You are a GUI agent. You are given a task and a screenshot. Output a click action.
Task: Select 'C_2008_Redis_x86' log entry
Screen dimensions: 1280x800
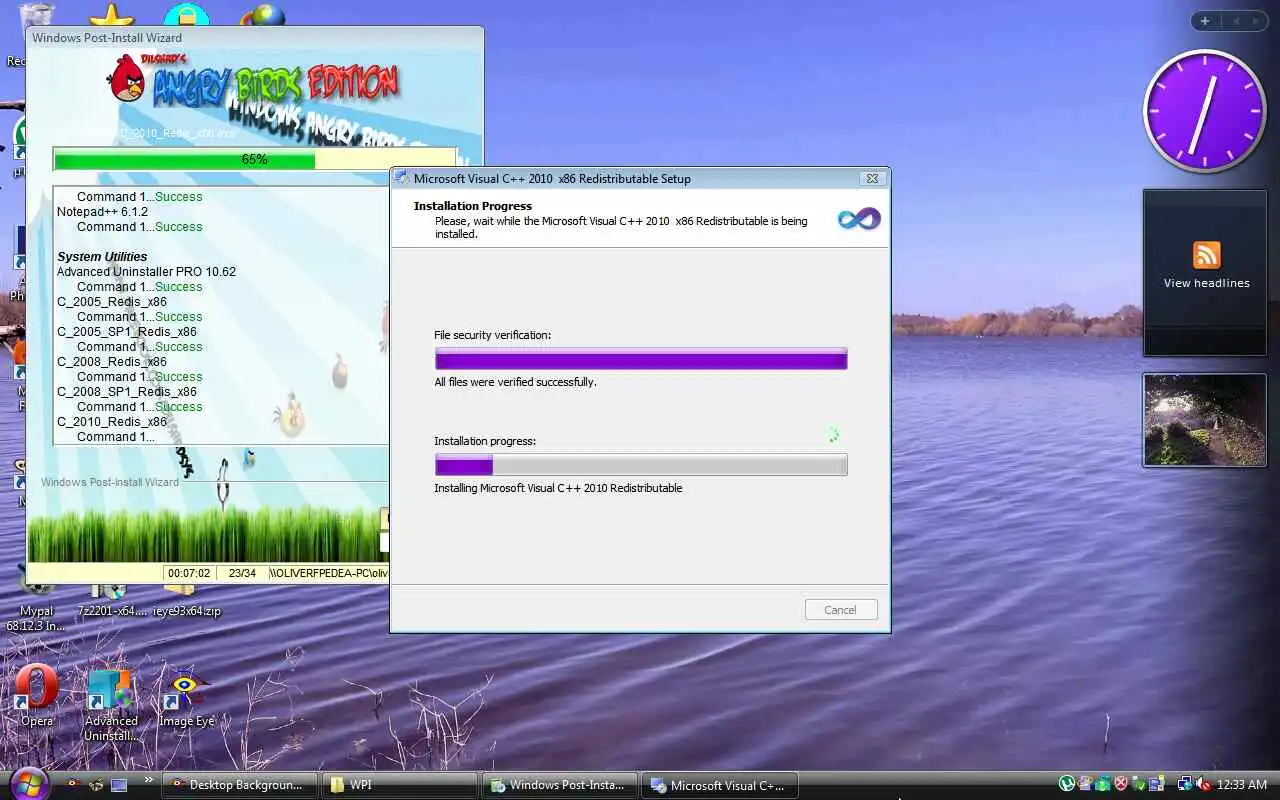[112, 362]
